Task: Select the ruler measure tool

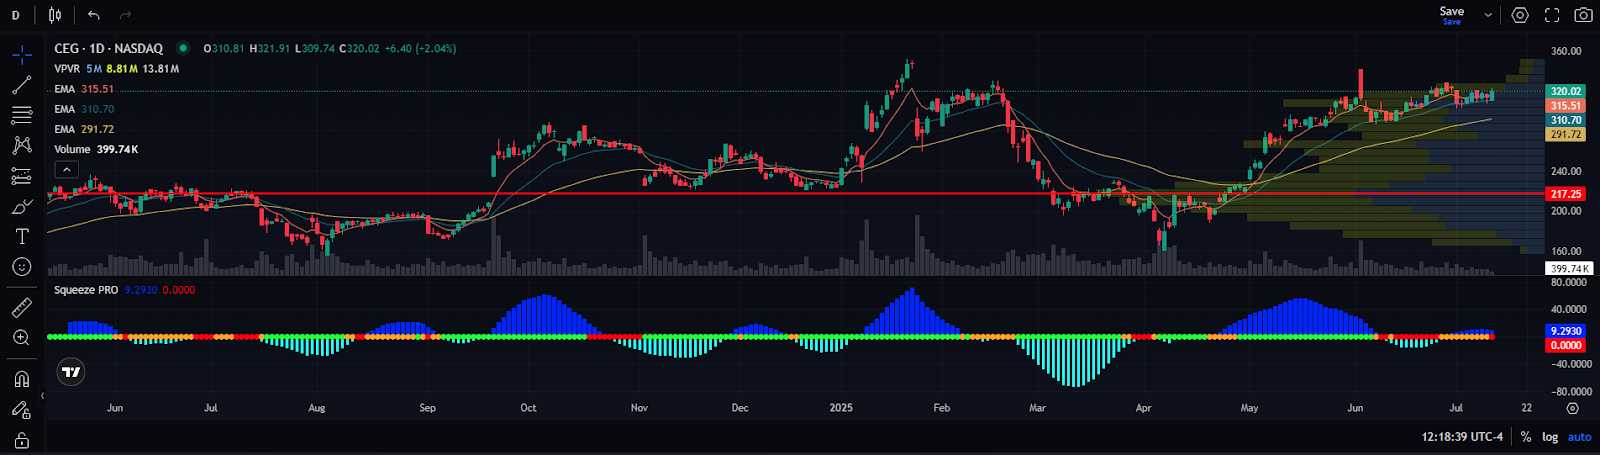Action: pyautogui.click(x=21, y=307)
